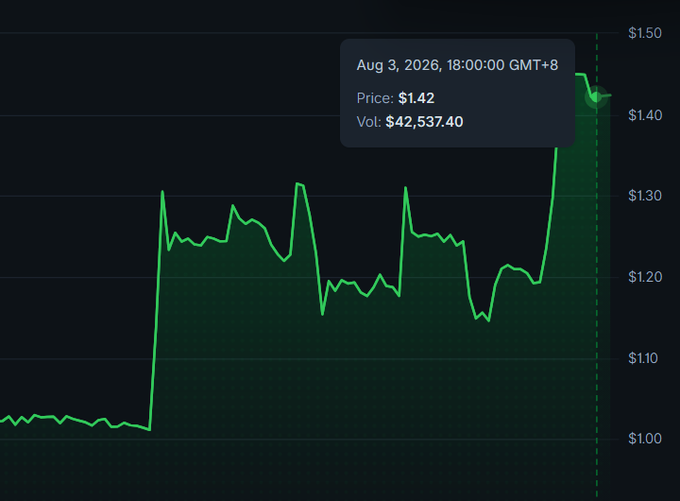680x501 pixels.
Task: Click the tooltip Vol value $42,537.40
Action: click(x=424, y=122)
